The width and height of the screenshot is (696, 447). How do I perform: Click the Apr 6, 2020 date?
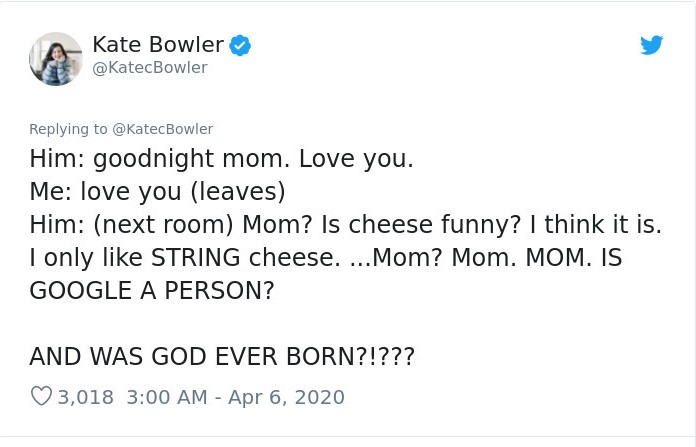click(x=289, y=397)
